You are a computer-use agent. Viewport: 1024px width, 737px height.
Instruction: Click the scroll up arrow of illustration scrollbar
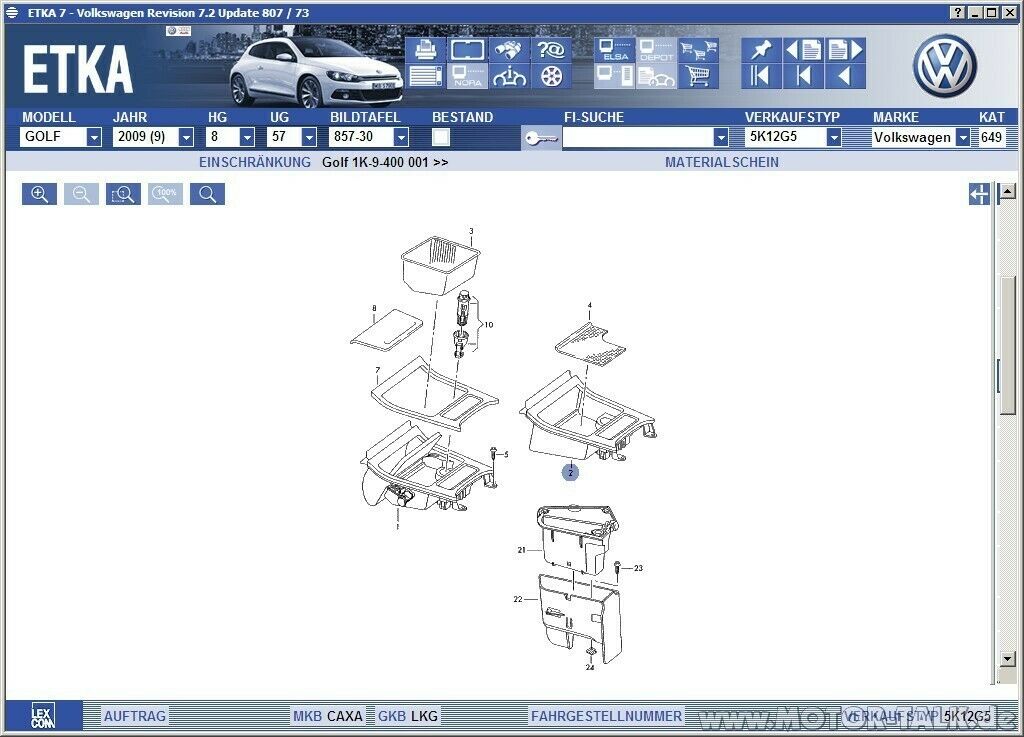[x=1008, y=191]
